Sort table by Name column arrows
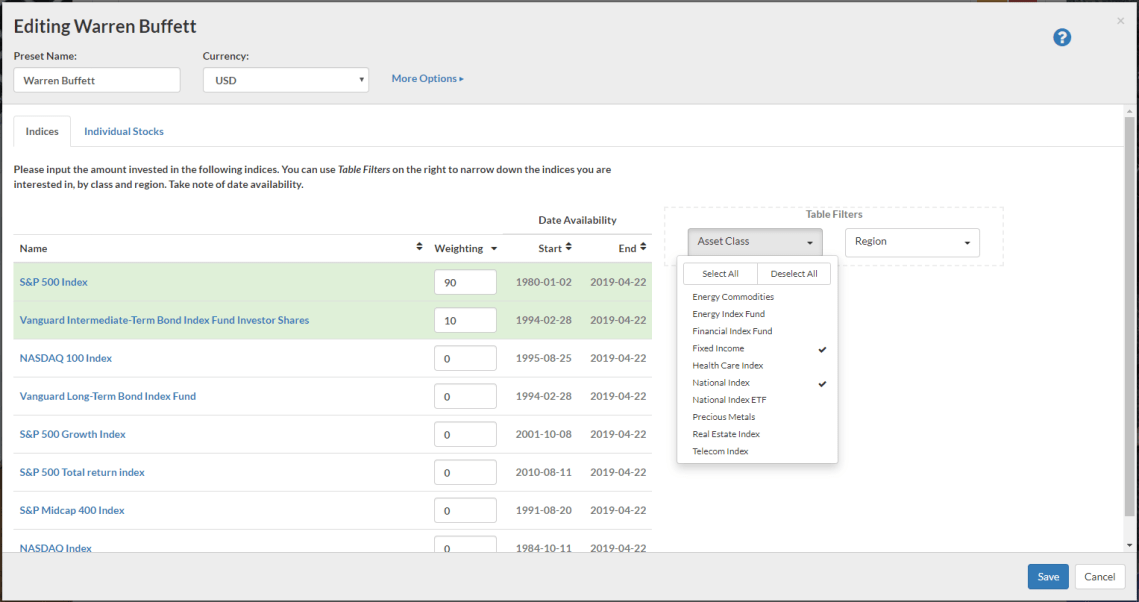1139x602 pixels. click(x=419, y=247)
